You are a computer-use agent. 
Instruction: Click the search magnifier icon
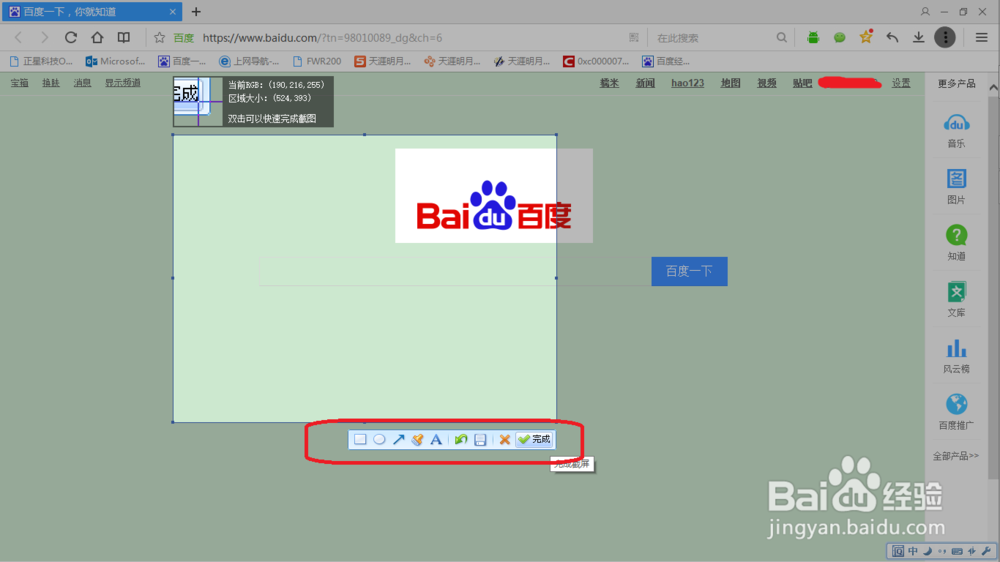(x=781, y=38)
